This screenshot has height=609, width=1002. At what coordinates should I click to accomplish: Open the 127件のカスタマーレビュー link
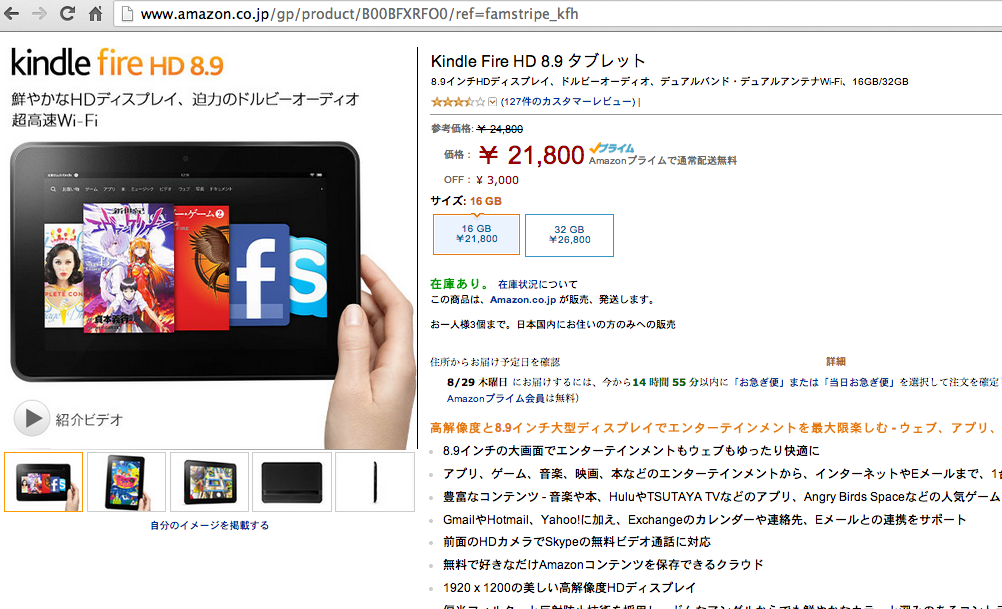[x=568, y=102]
